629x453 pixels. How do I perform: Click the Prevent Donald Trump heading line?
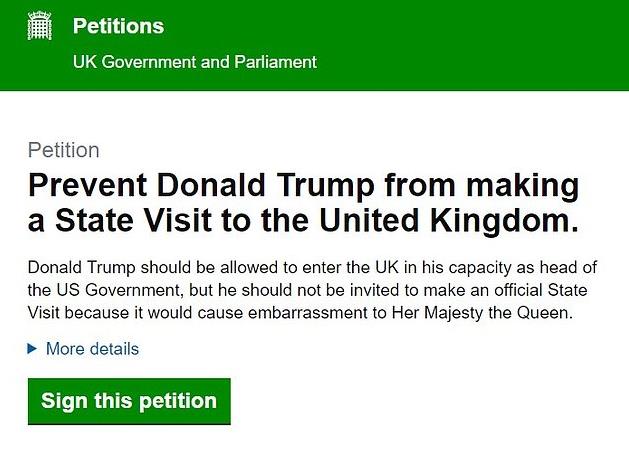pyautogui.click(x=303, y=186)
